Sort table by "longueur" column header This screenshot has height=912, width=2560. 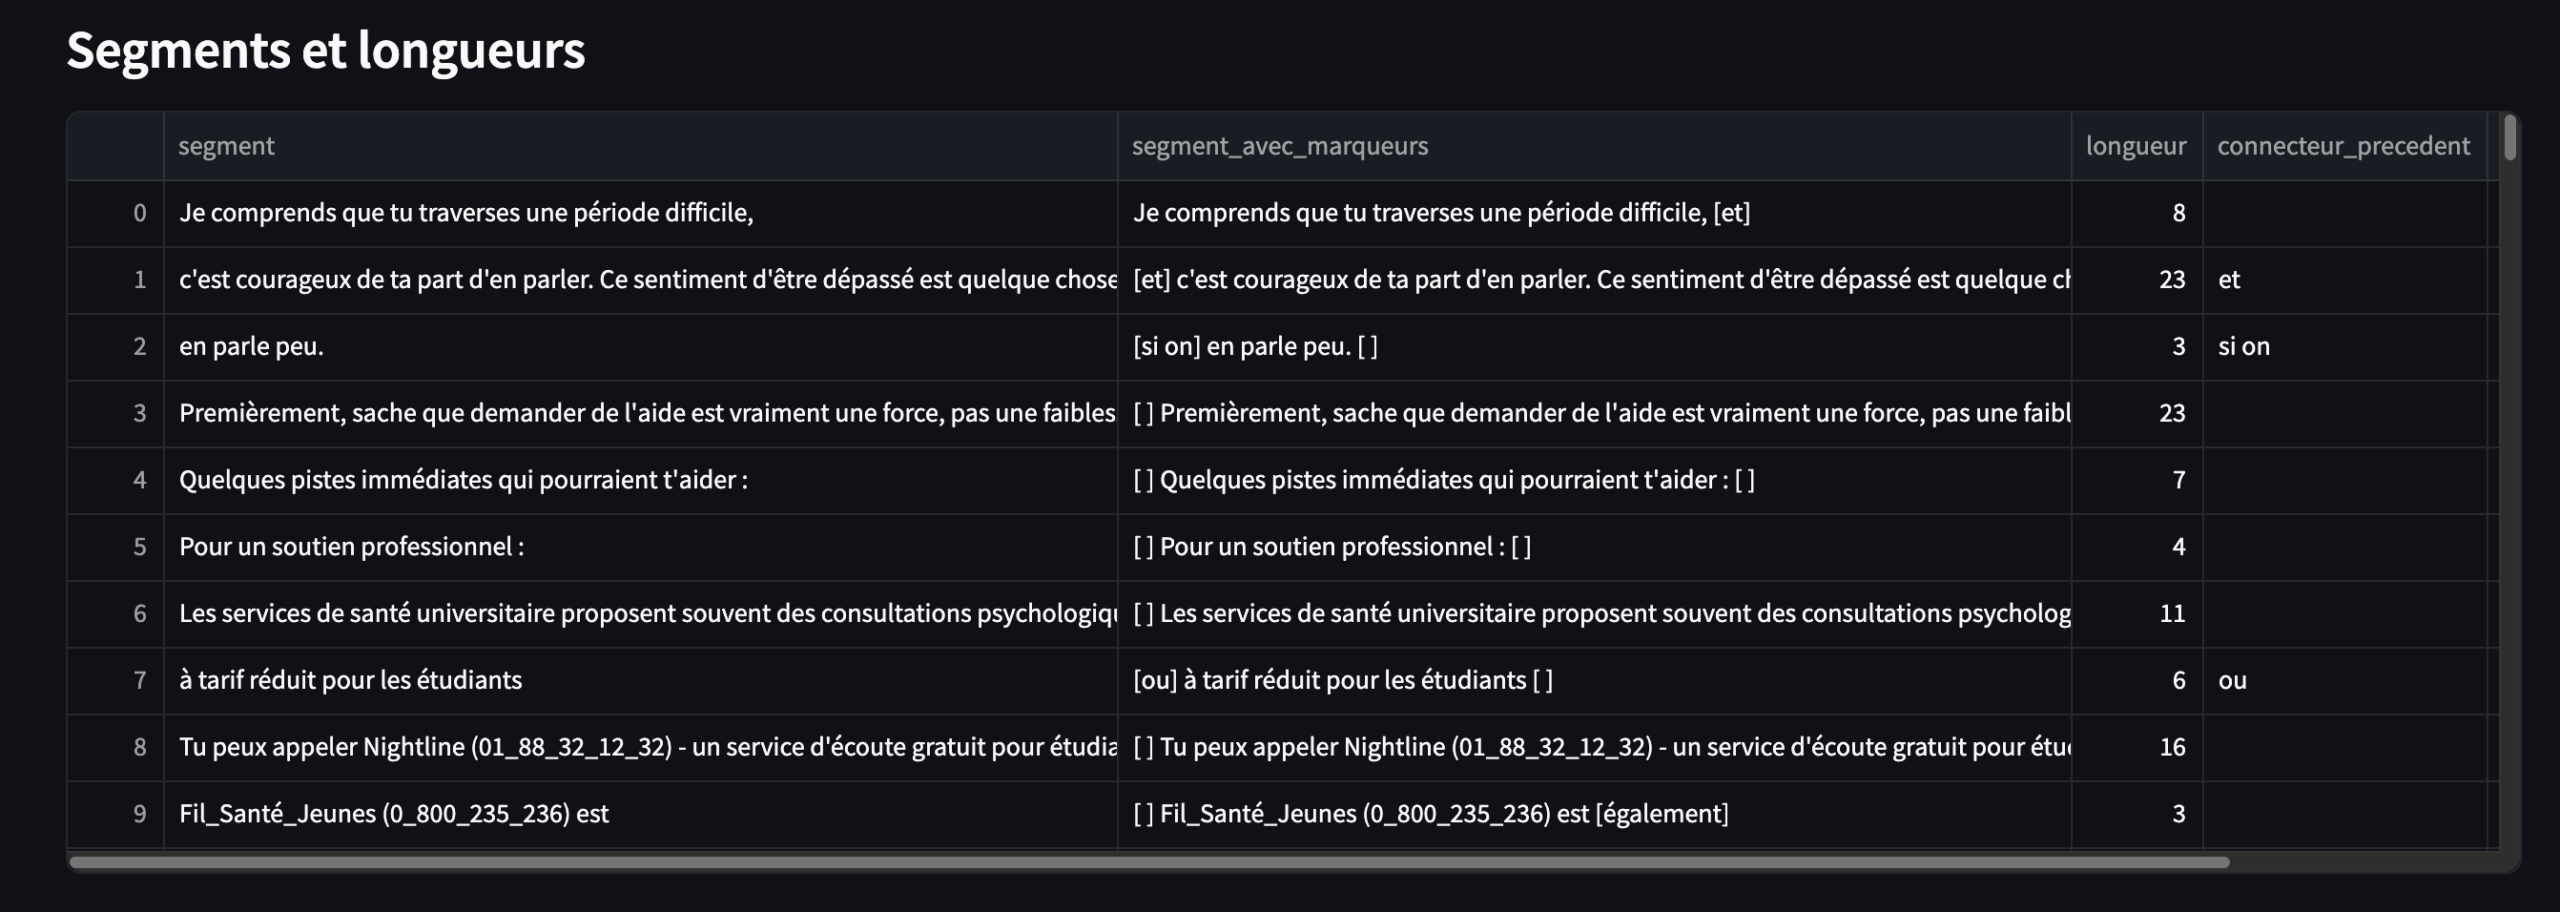tap(2135, 146)
